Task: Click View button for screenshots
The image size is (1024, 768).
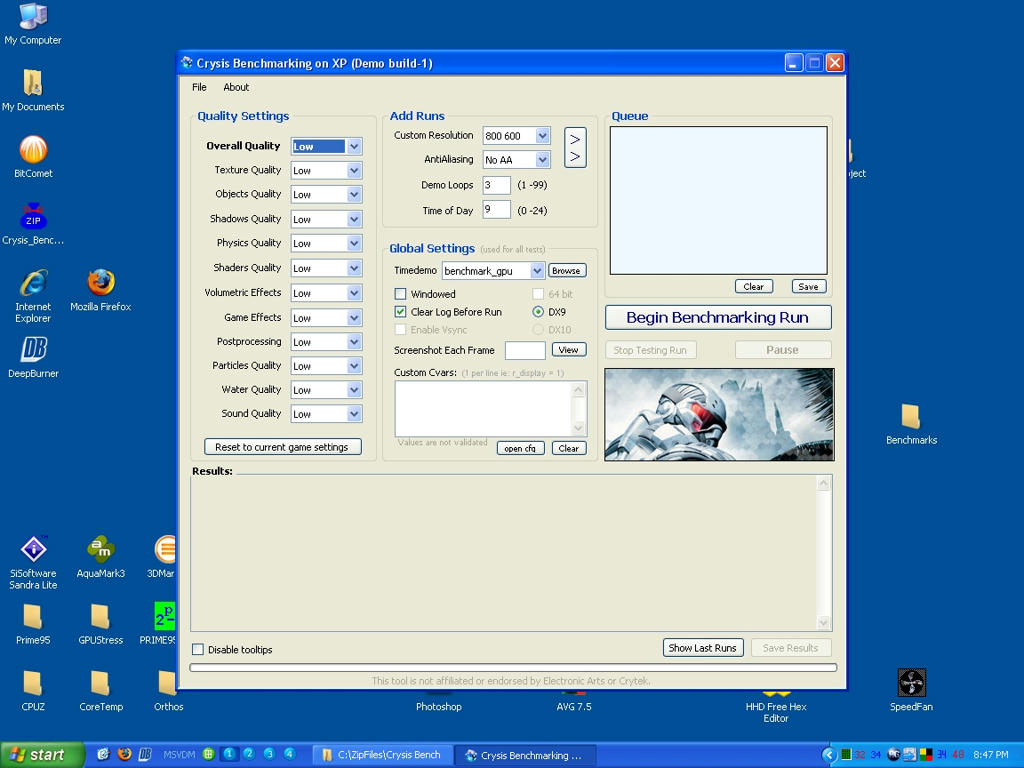Action: point(569,350)
